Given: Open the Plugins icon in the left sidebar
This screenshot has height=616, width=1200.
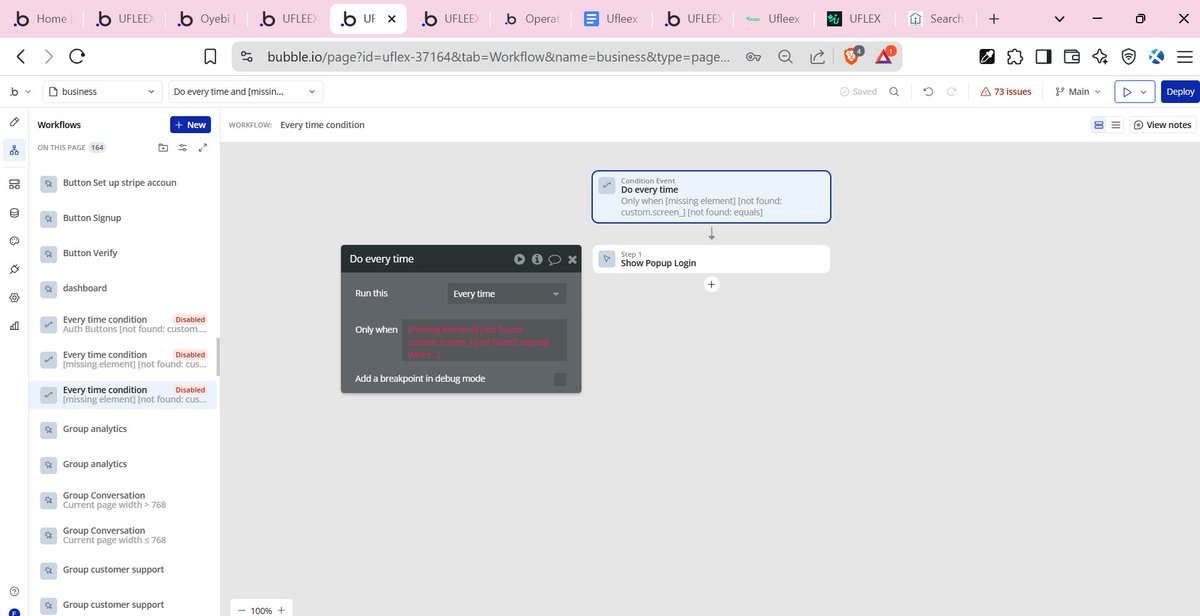Looking at the screenshot, I should [x=14, y=268].
